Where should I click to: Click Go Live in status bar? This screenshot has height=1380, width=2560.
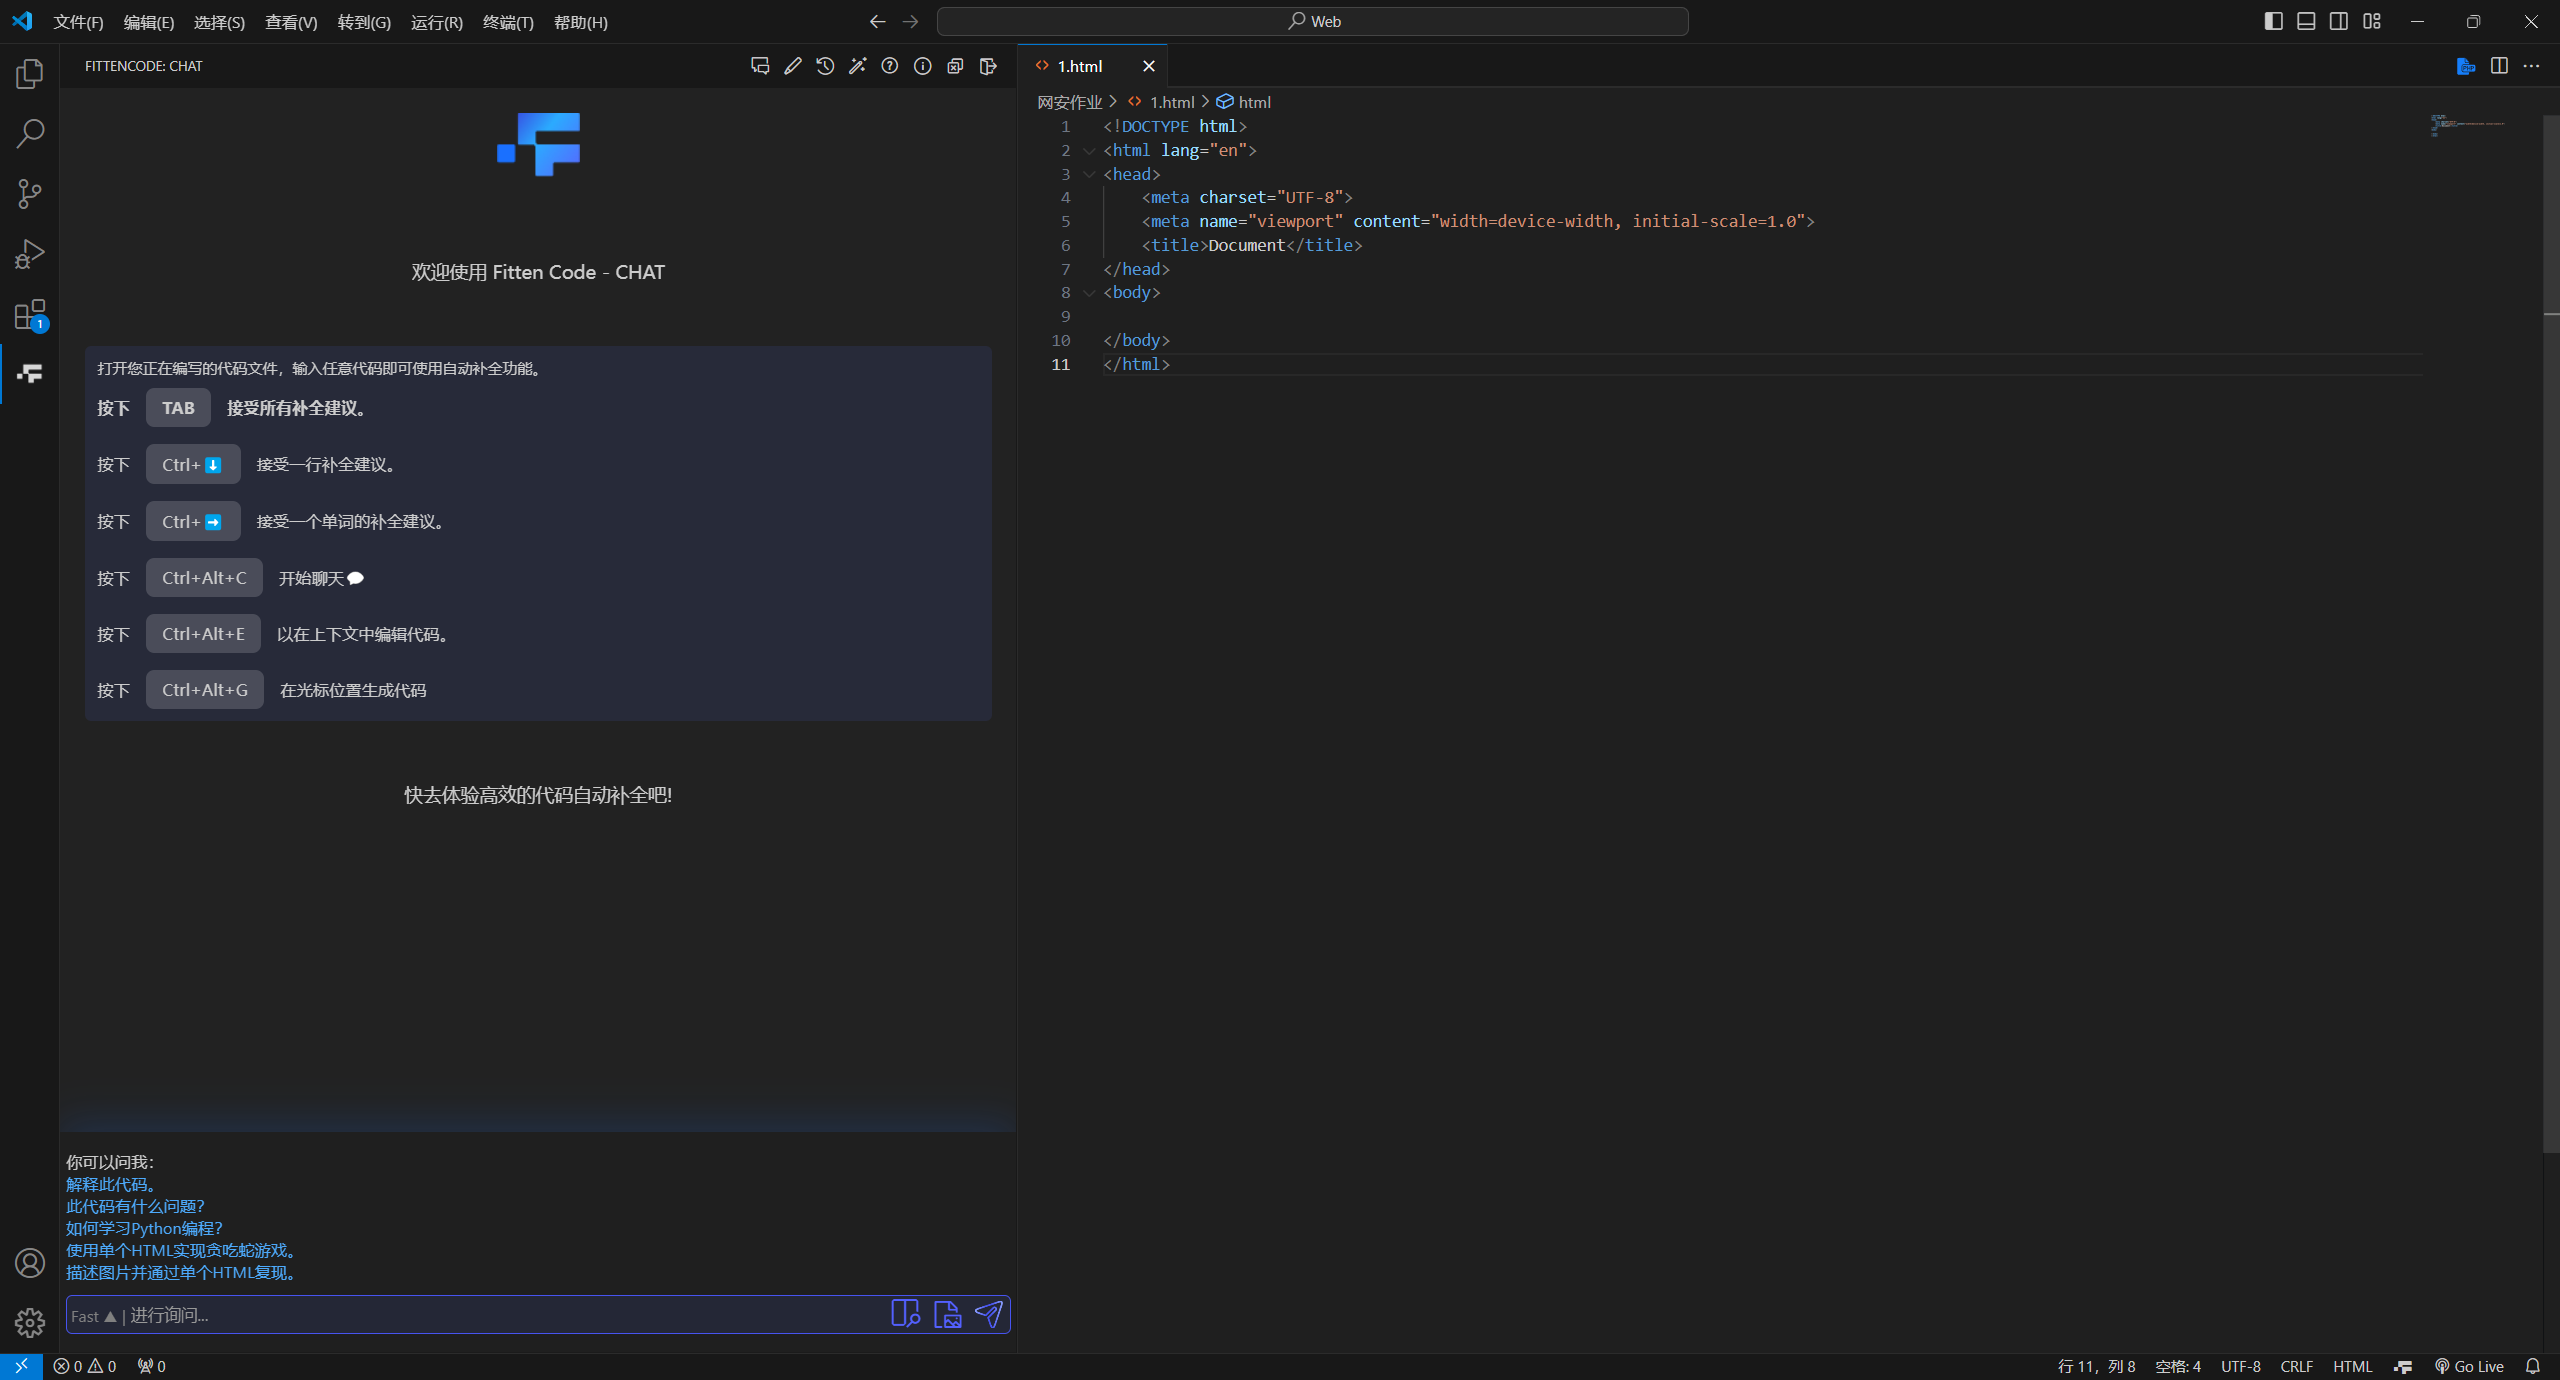(x=2469, y=1366)
